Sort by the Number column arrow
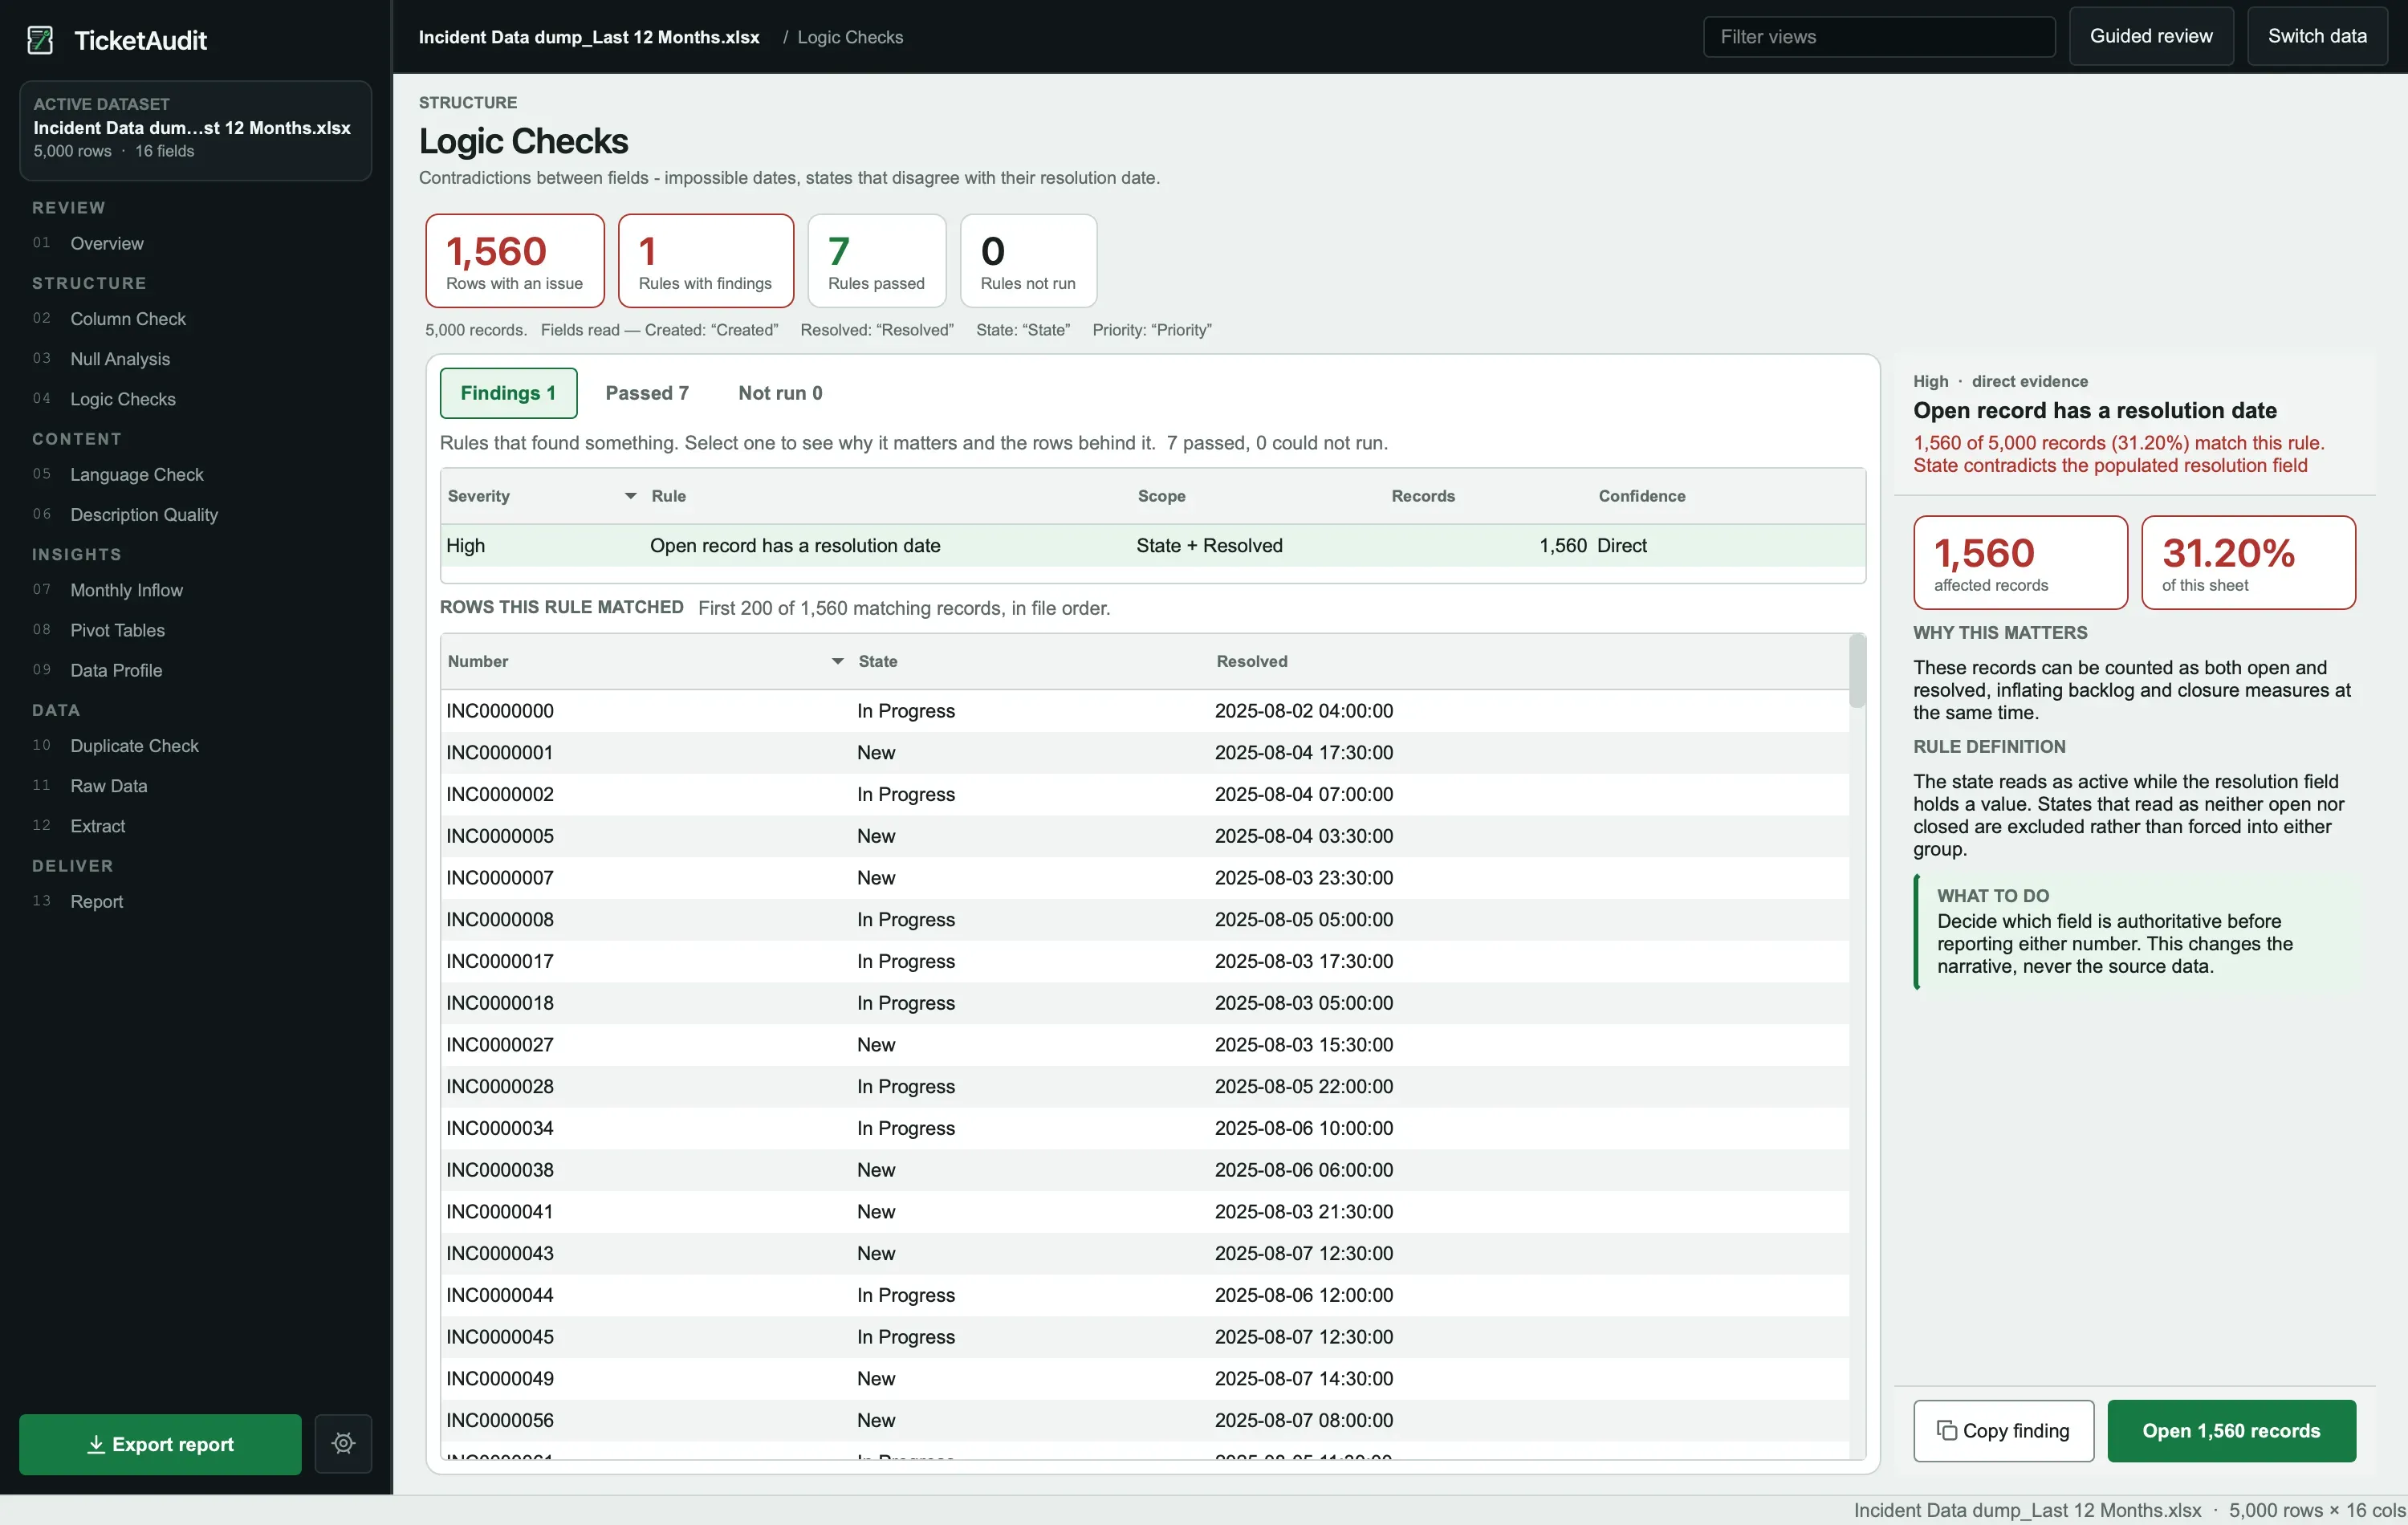2408x1525 pixels. coord(837,661)
